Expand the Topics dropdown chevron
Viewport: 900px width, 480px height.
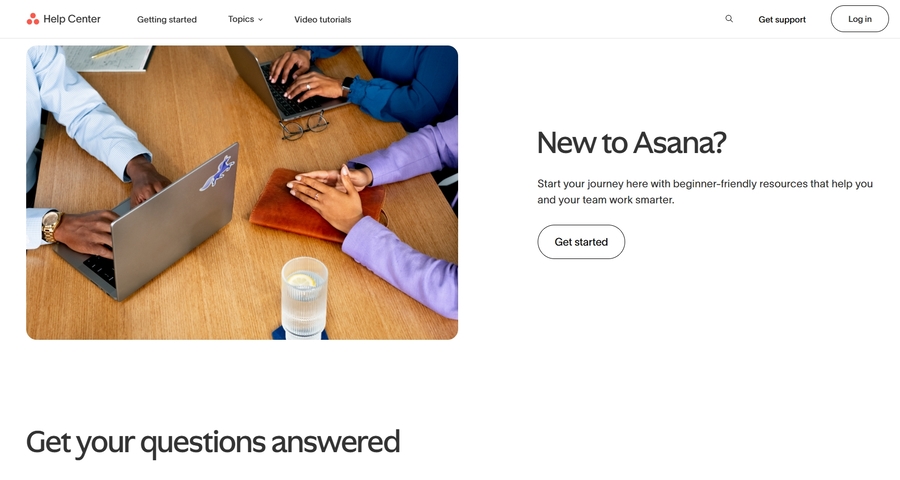point(260,20)
